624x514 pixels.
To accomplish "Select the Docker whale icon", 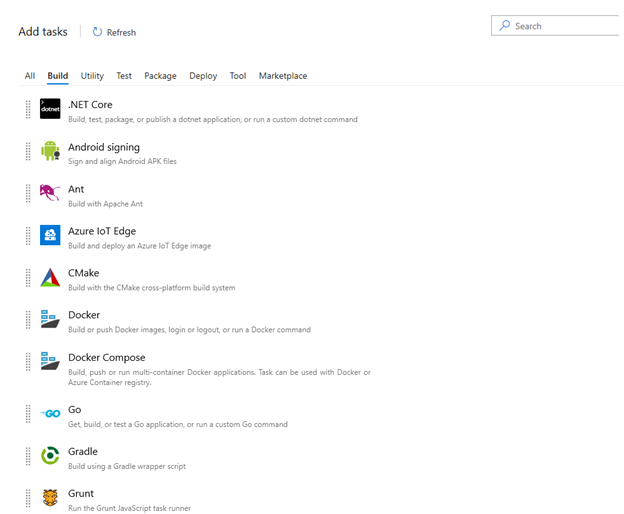I will [50, 320].
